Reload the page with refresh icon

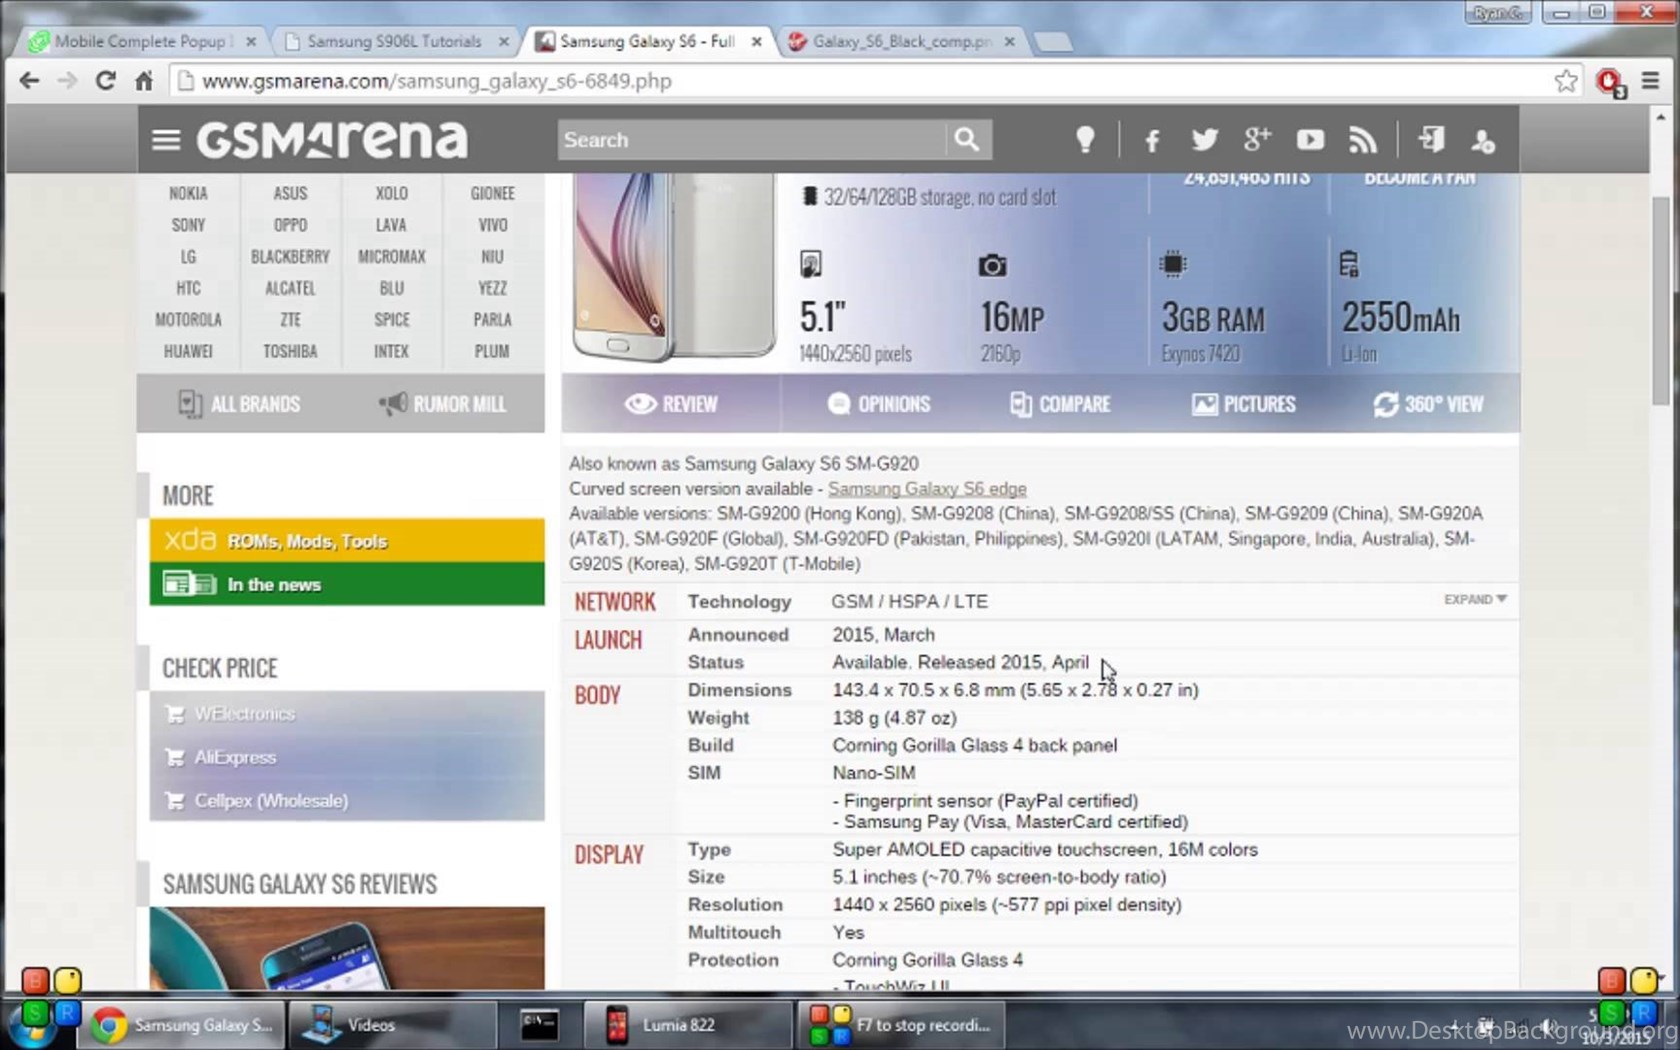[105, 81]
